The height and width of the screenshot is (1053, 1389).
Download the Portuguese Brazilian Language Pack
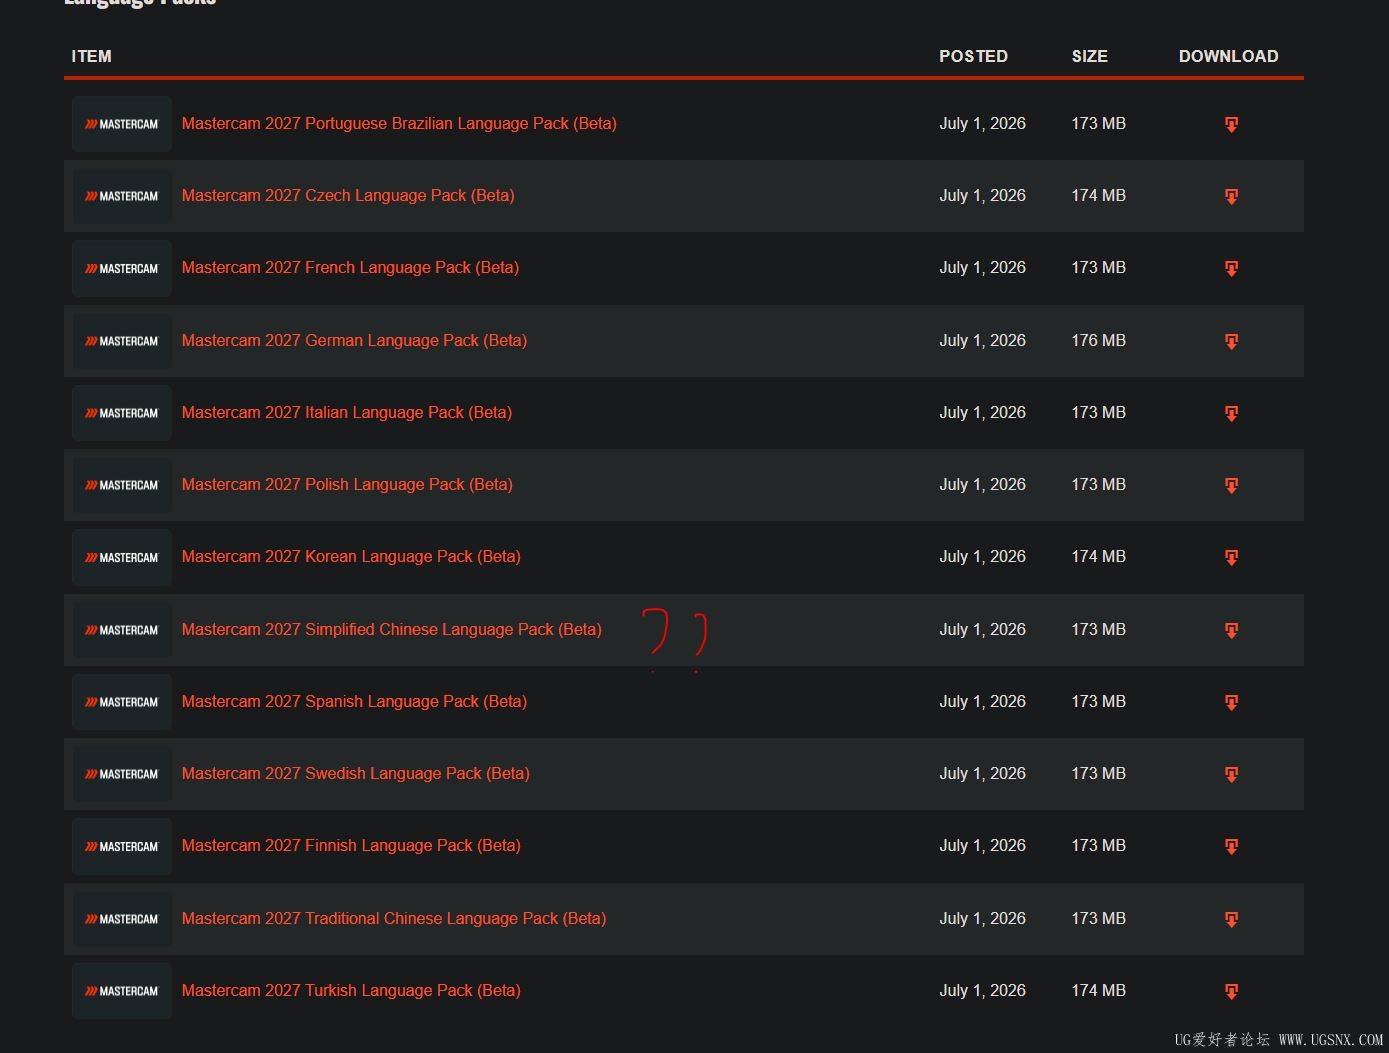[x=1231, y=124]
